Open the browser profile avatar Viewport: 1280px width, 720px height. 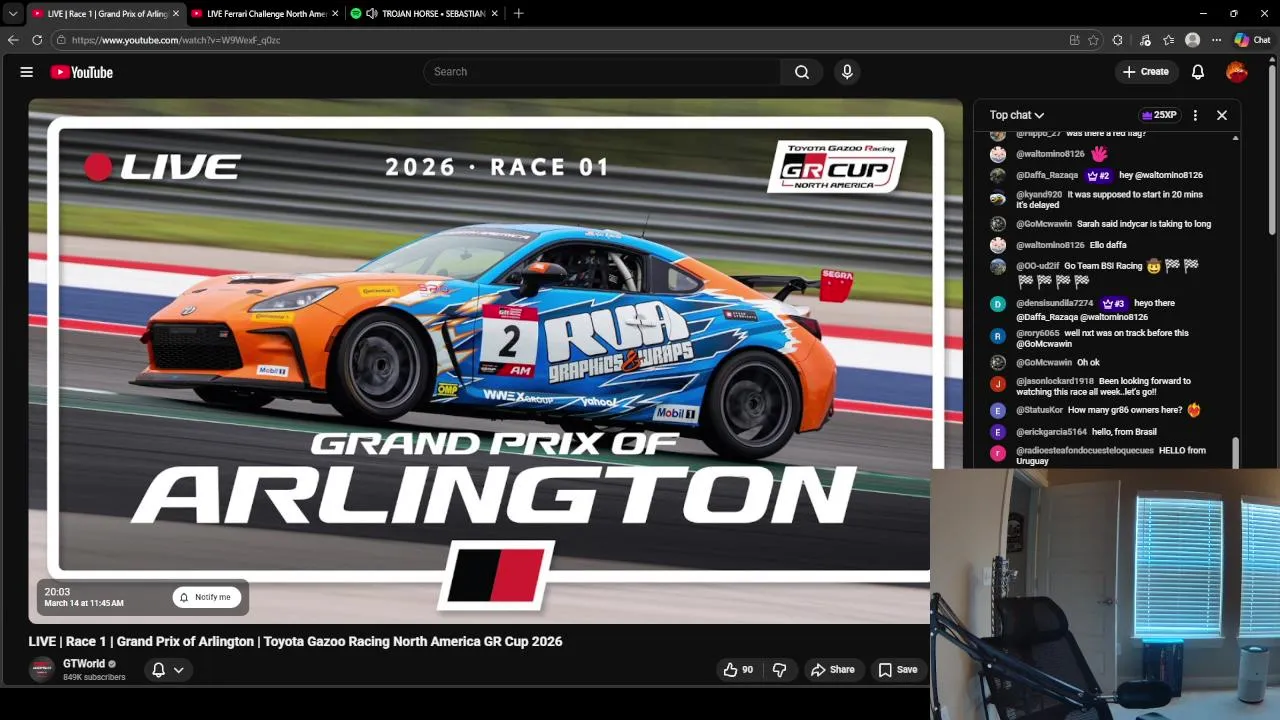pos(1192,40)
